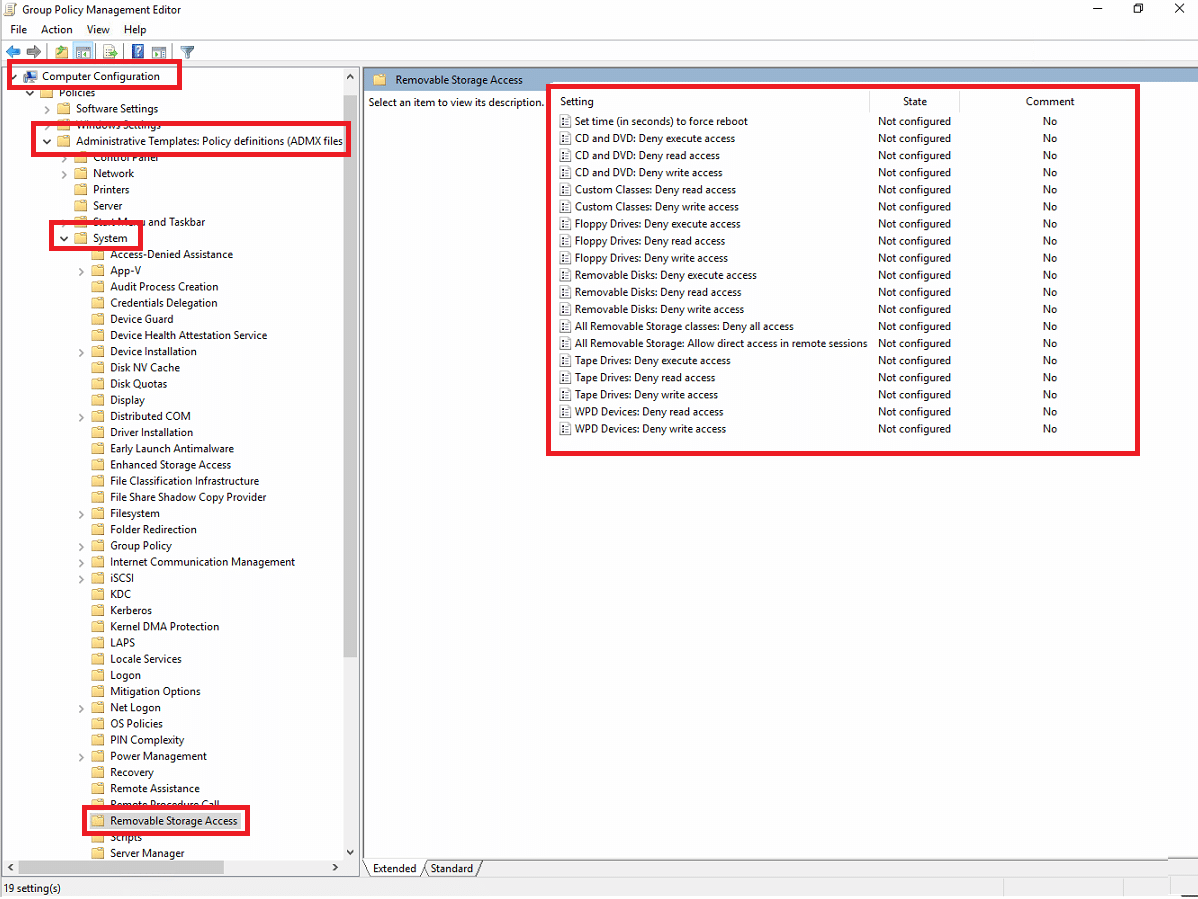Screen dimensions: 1198x899
Task: Switch to the Standard tab
Action: tap(451, 868)
